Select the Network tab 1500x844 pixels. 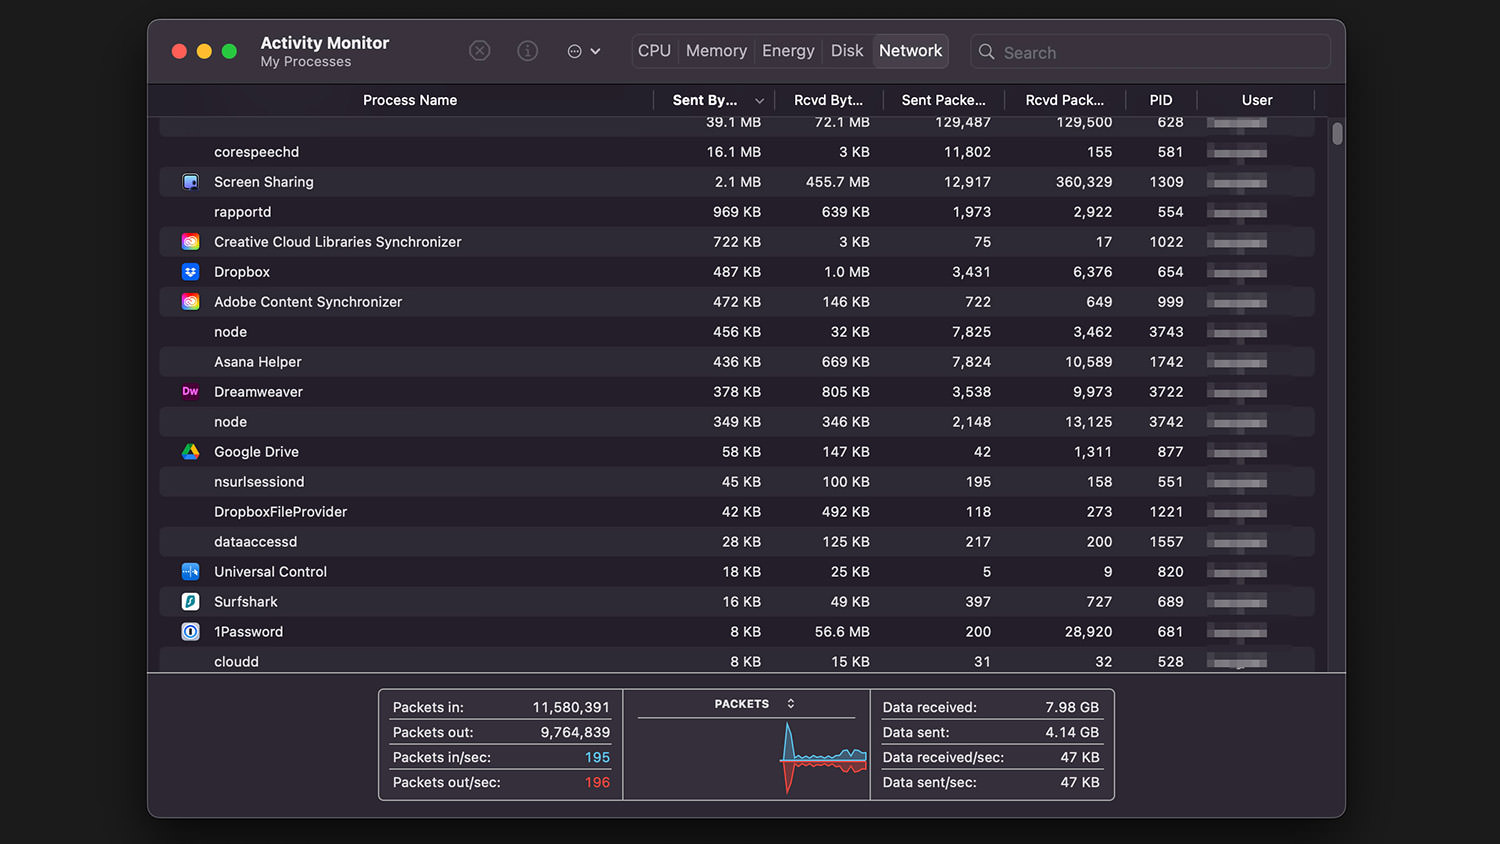[x=910, y=51]
